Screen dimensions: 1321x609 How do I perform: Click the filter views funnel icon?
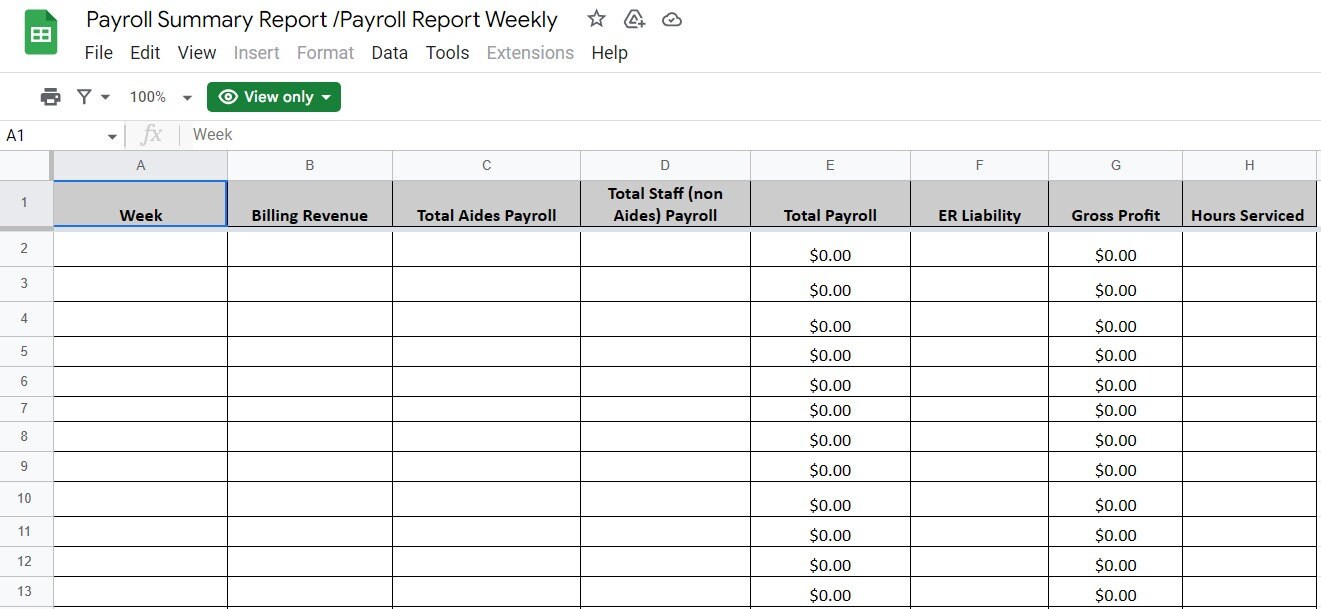pyautogui.click(x=82, y=96)
